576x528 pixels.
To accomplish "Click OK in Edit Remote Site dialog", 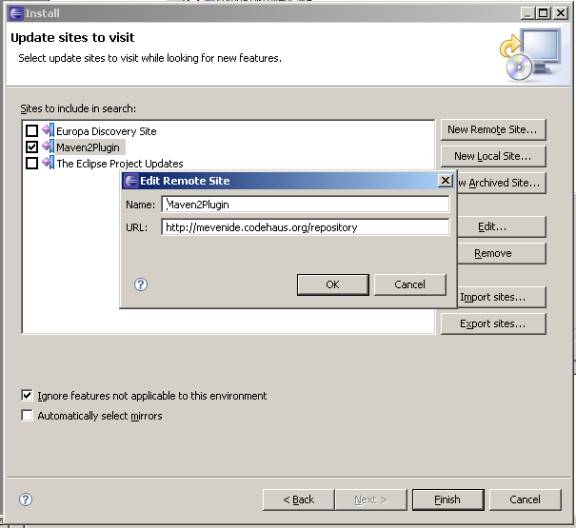I will 333,284.
